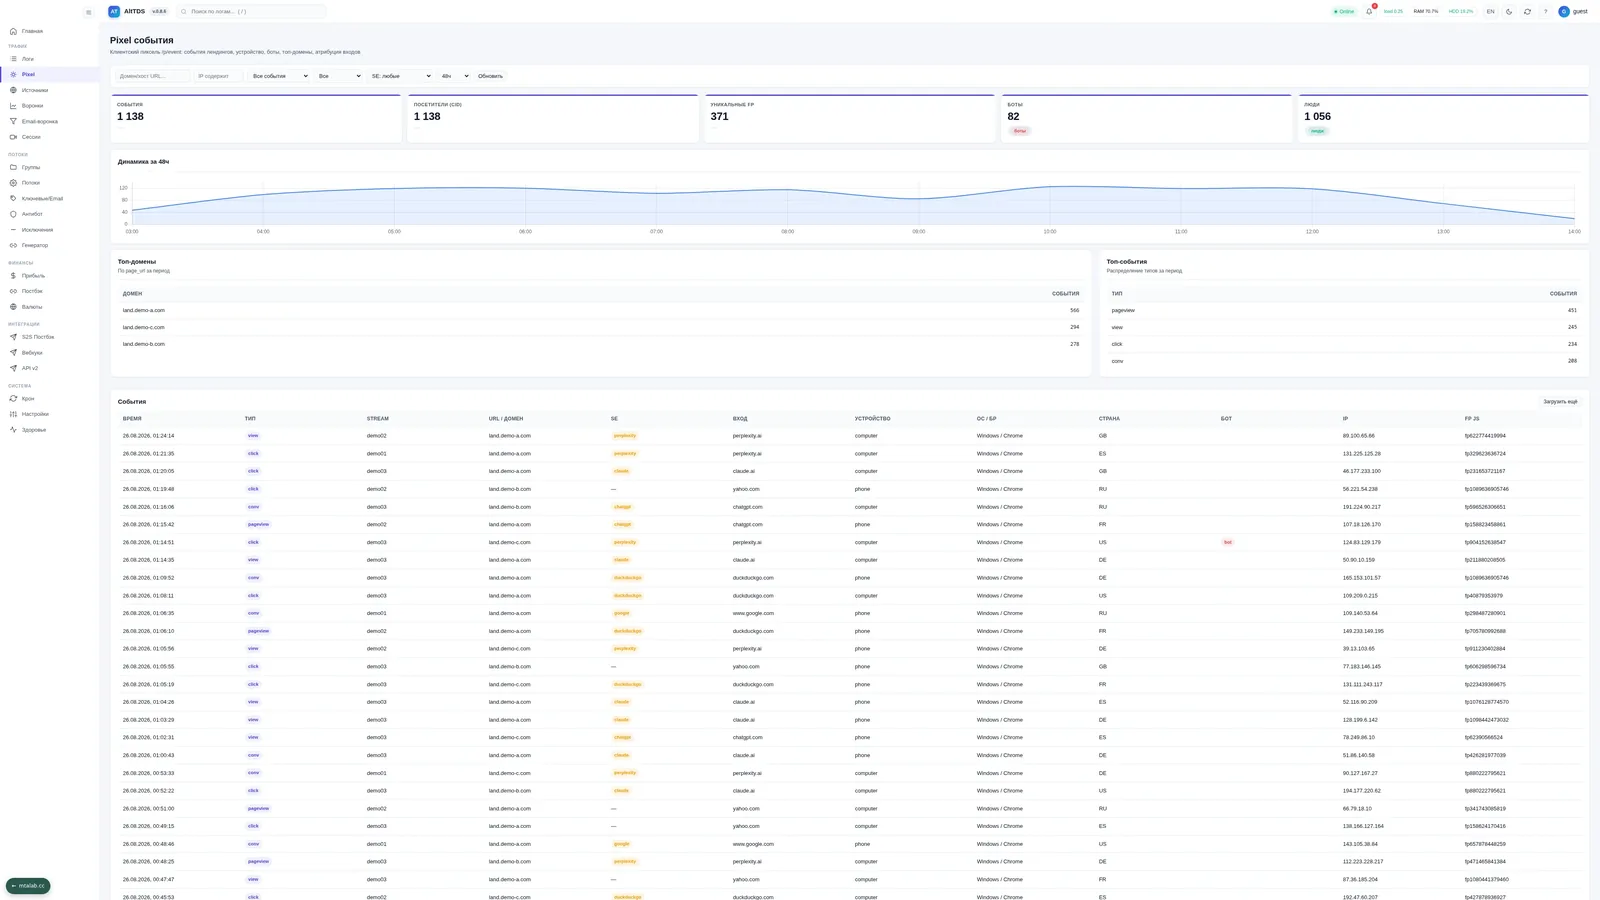Expand the 48ч period dropdown
The height and width of the screenshot is (900, 1600).
(x=454, y=76)
